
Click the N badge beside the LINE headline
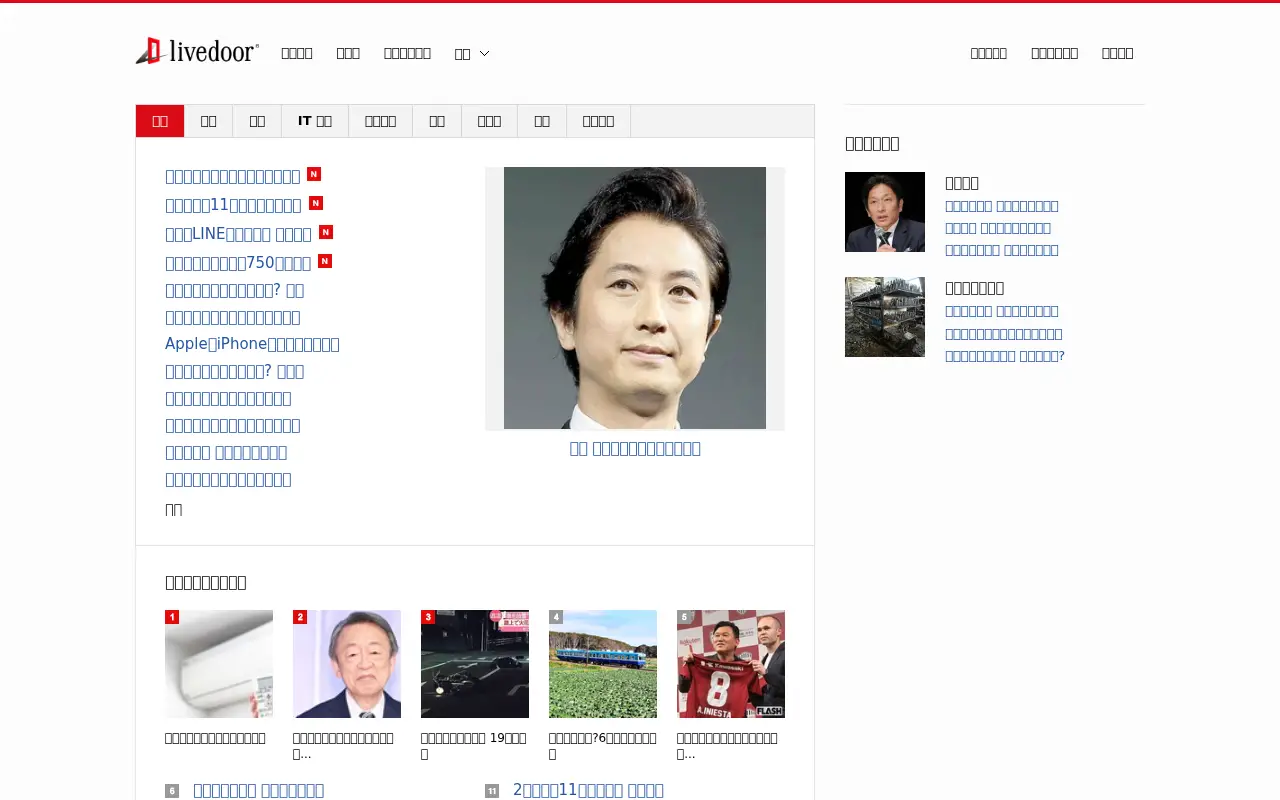click(x=326, y=232)
